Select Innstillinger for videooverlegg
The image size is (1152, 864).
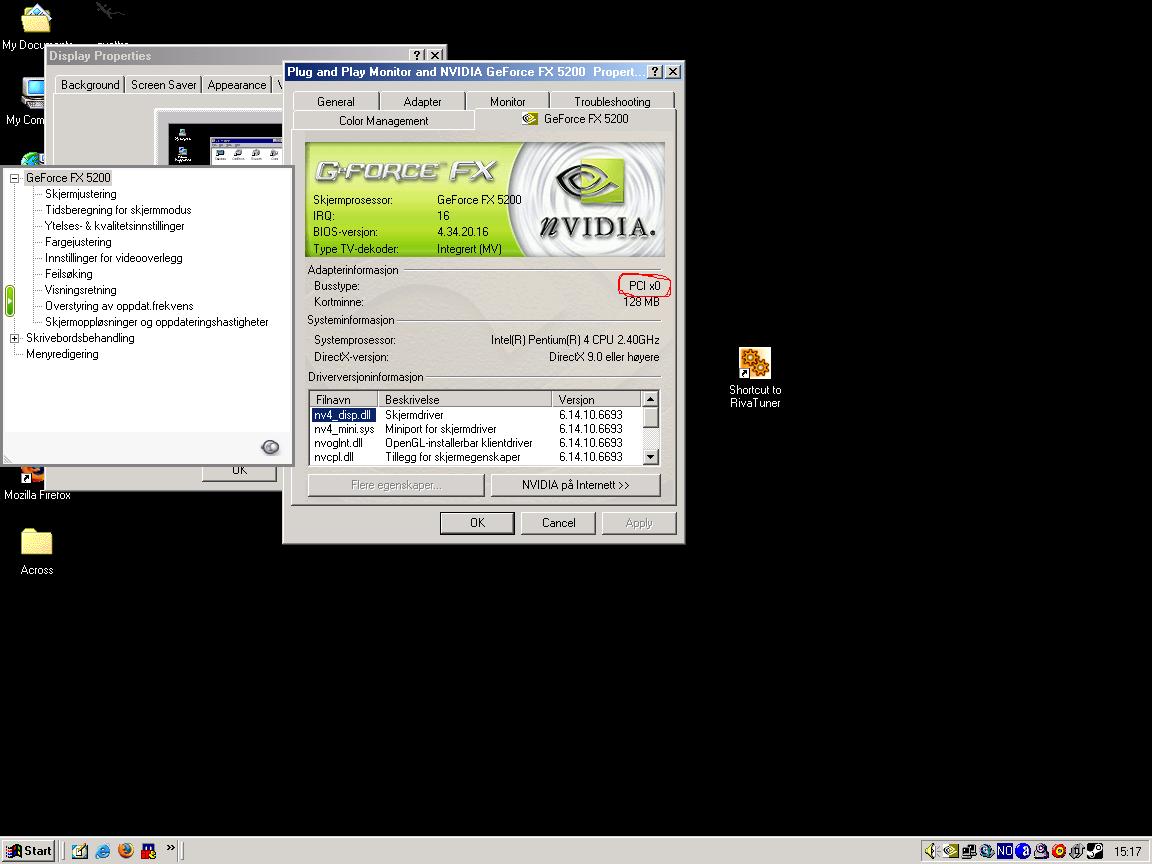[x=114, y=258]
